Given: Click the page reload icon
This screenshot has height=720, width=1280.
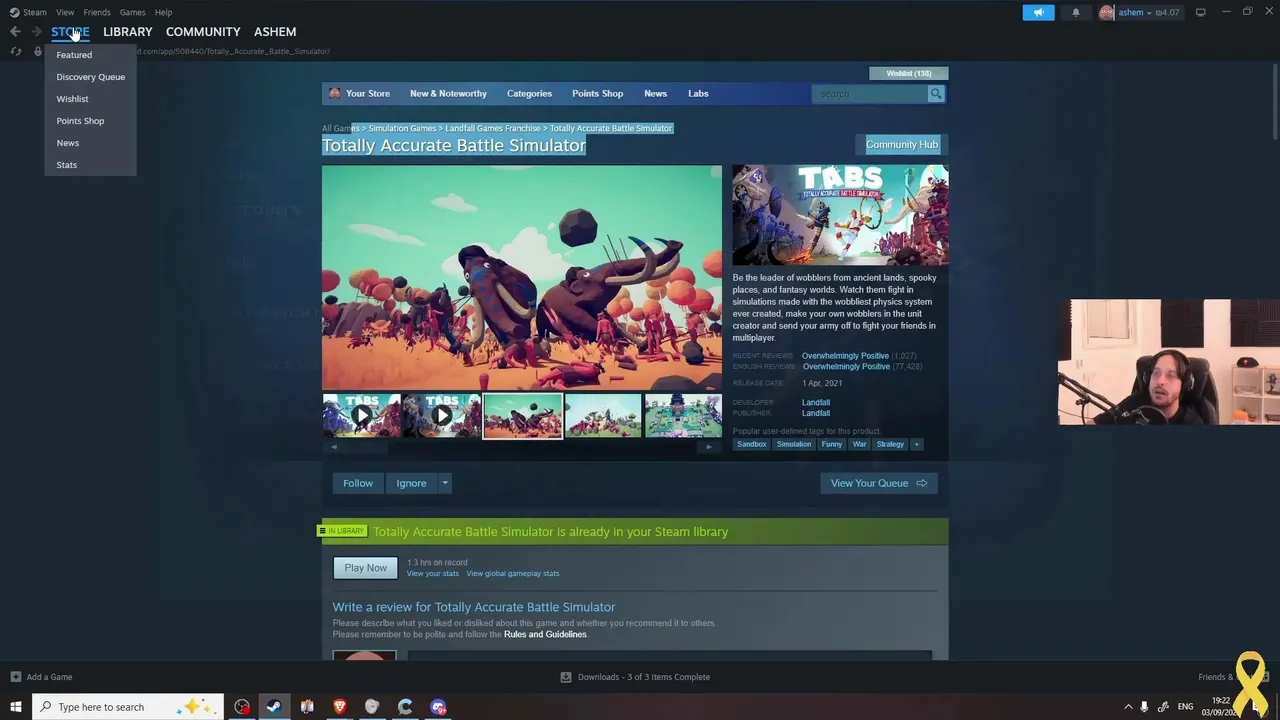Looking at the screenshot, I should 16,51.
